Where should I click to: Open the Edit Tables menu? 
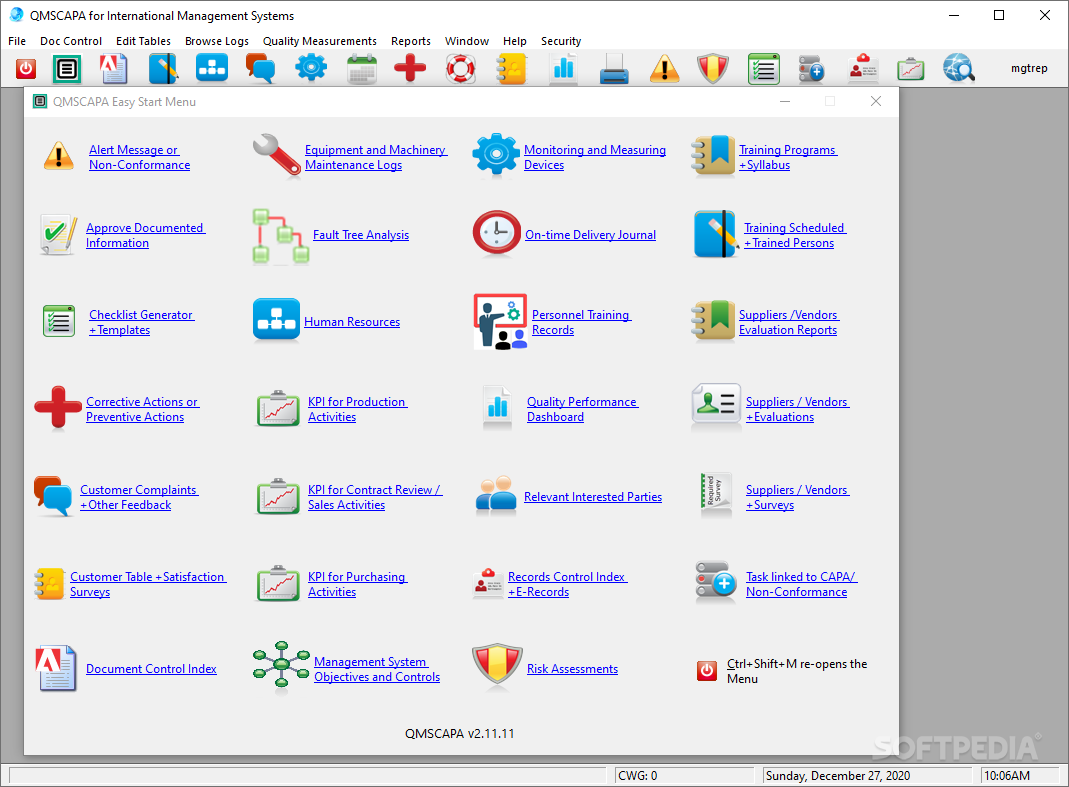[143, 41]
